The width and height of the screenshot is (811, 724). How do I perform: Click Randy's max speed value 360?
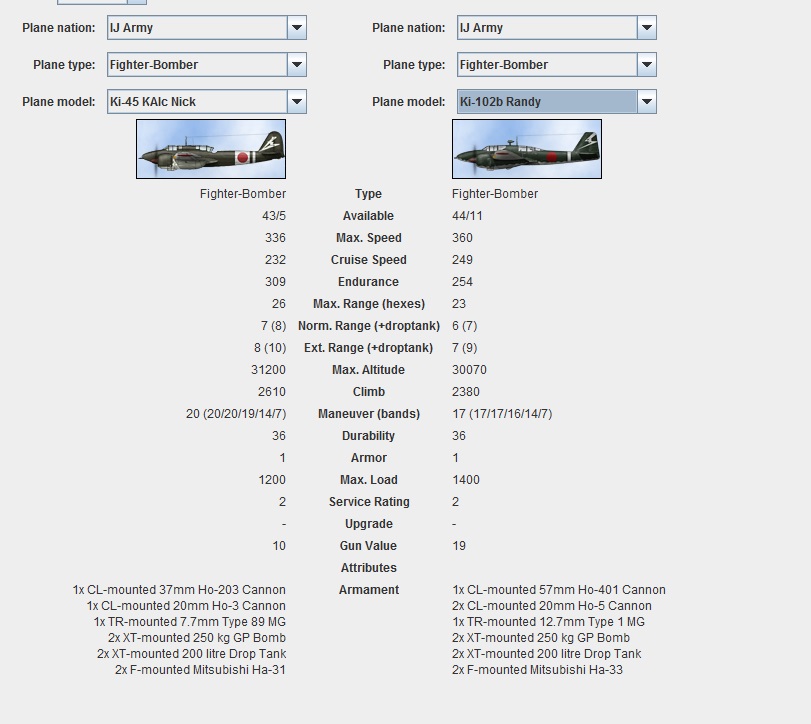click(462, 238)
